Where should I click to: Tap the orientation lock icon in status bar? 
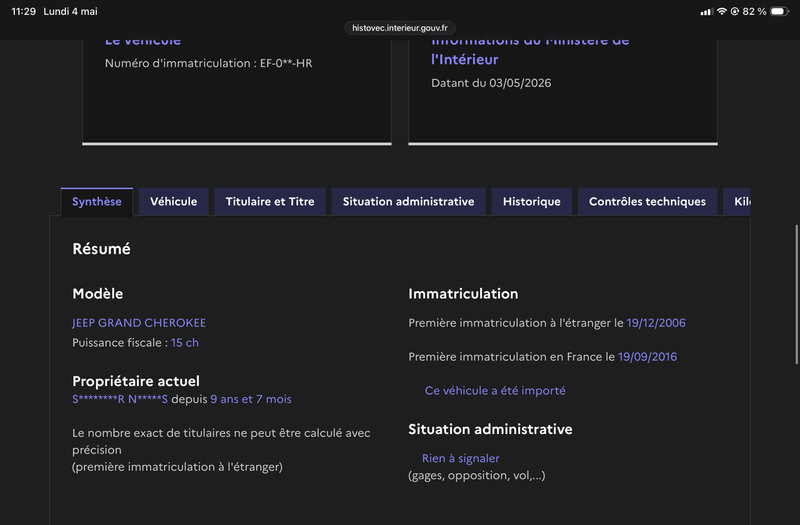coord(735,11)
